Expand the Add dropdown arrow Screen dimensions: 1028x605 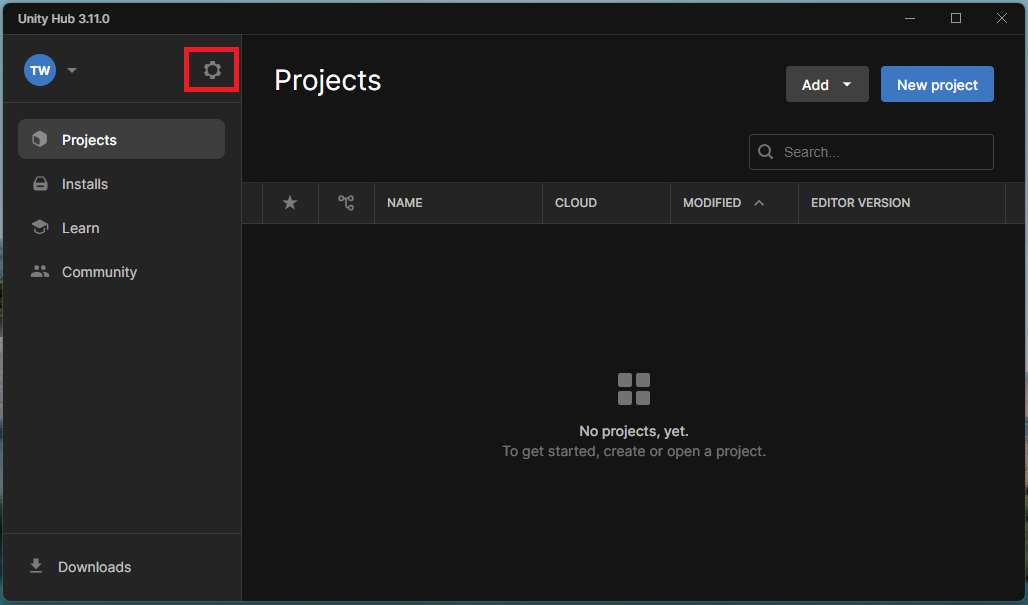(x=847, y=85)
